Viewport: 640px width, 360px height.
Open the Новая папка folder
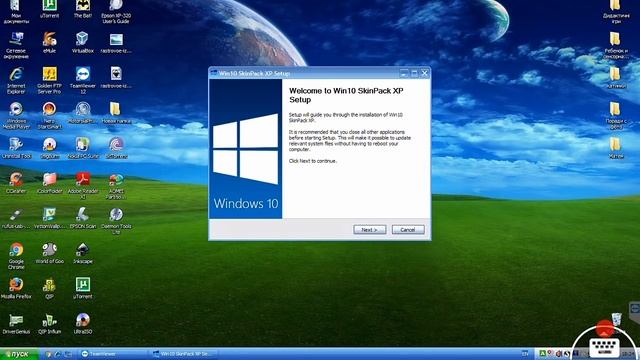[116, 113]
